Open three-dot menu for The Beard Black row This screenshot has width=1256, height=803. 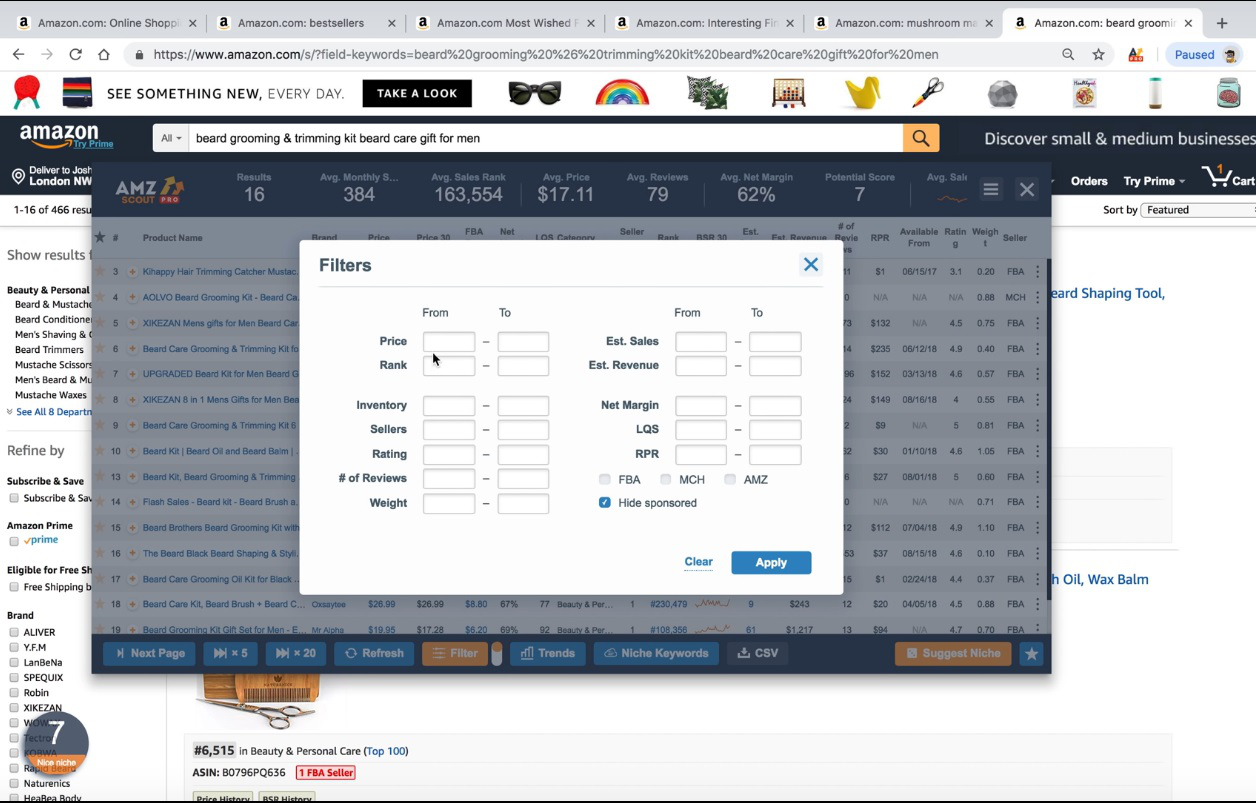pyautogui.click(x=1038, y=553)
